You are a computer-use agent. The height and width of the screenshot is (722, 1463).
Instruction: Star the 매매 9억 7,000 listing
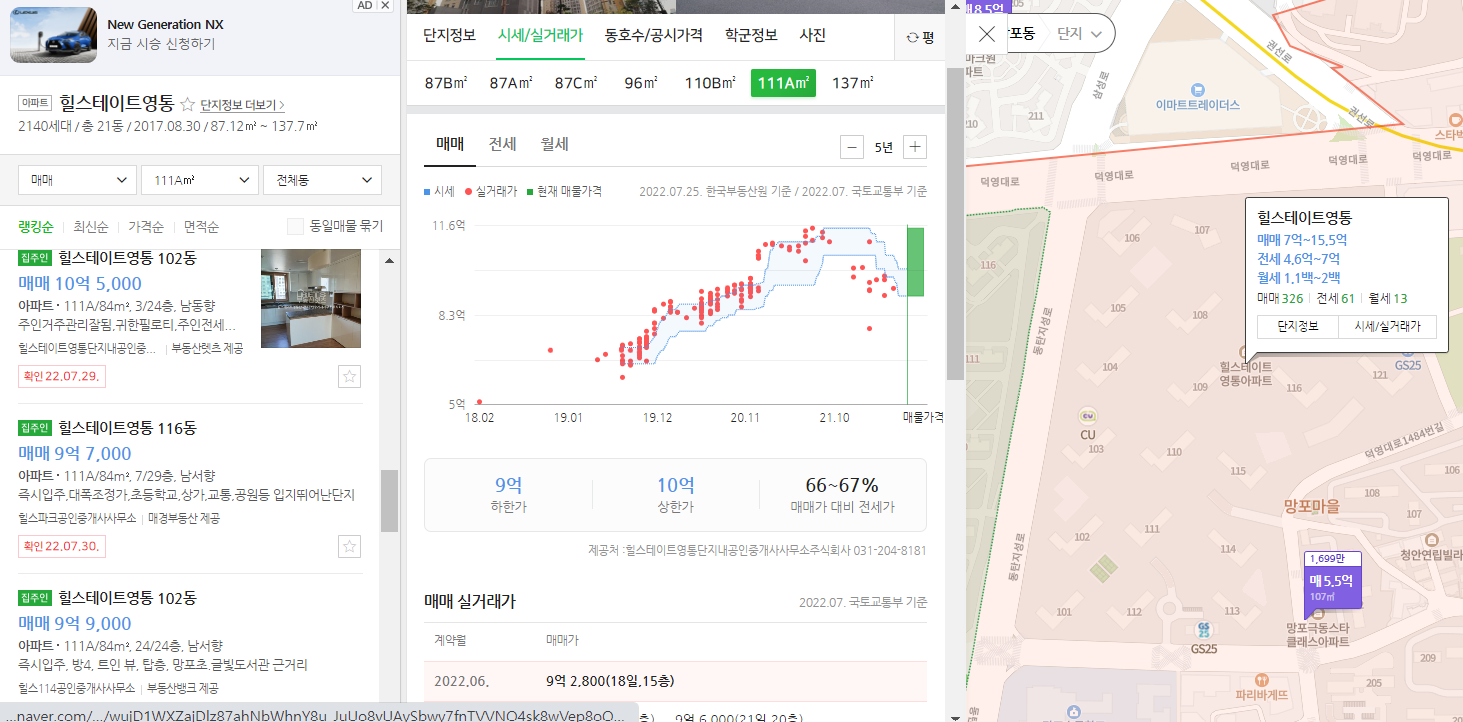click(x=349, y=546)
